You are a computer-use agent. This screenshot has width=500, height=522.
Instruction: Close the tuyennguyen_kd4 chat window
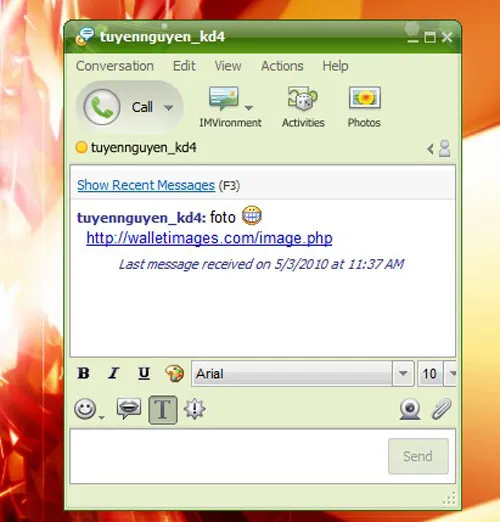click(447, 37)
